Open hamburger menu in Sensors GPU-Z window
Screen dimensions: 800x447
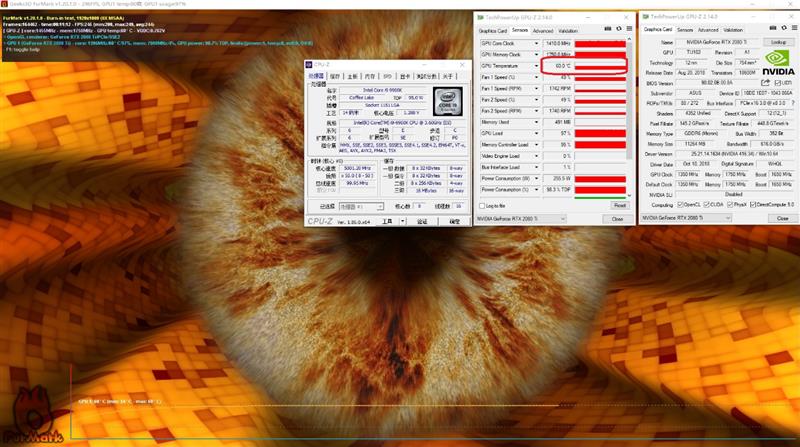pos(630,29)
